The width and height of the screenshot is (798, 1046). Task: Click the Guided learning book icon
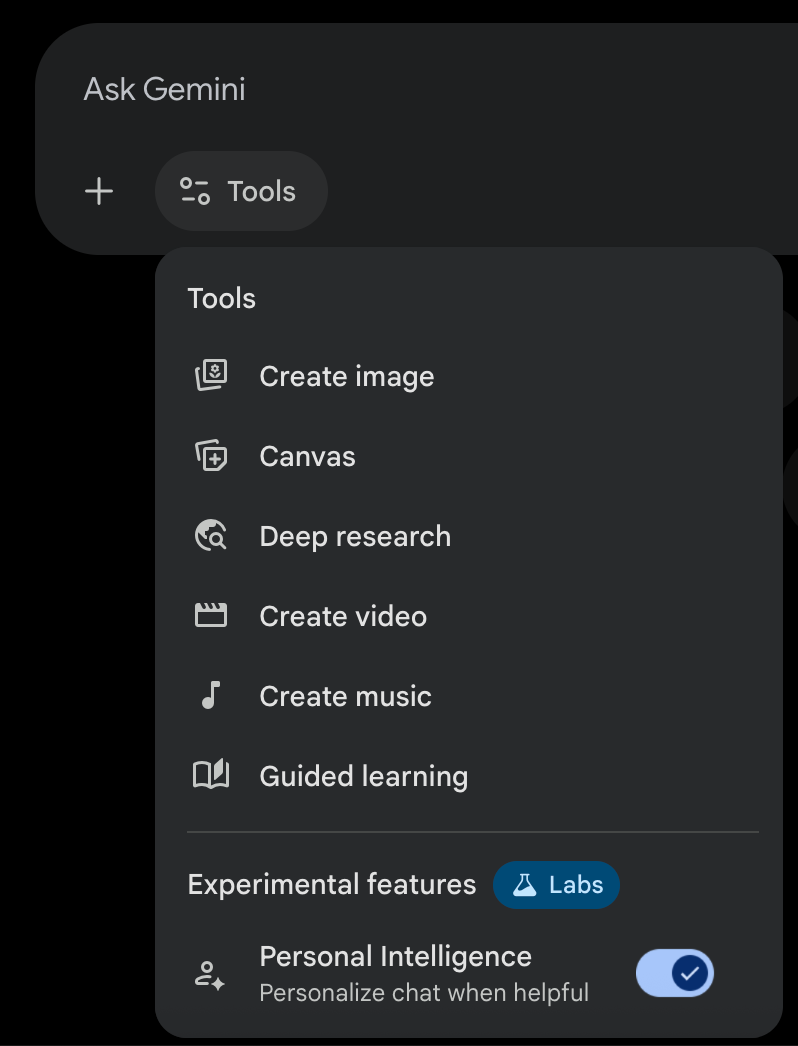pyautogui.click(x=211, y=775)
